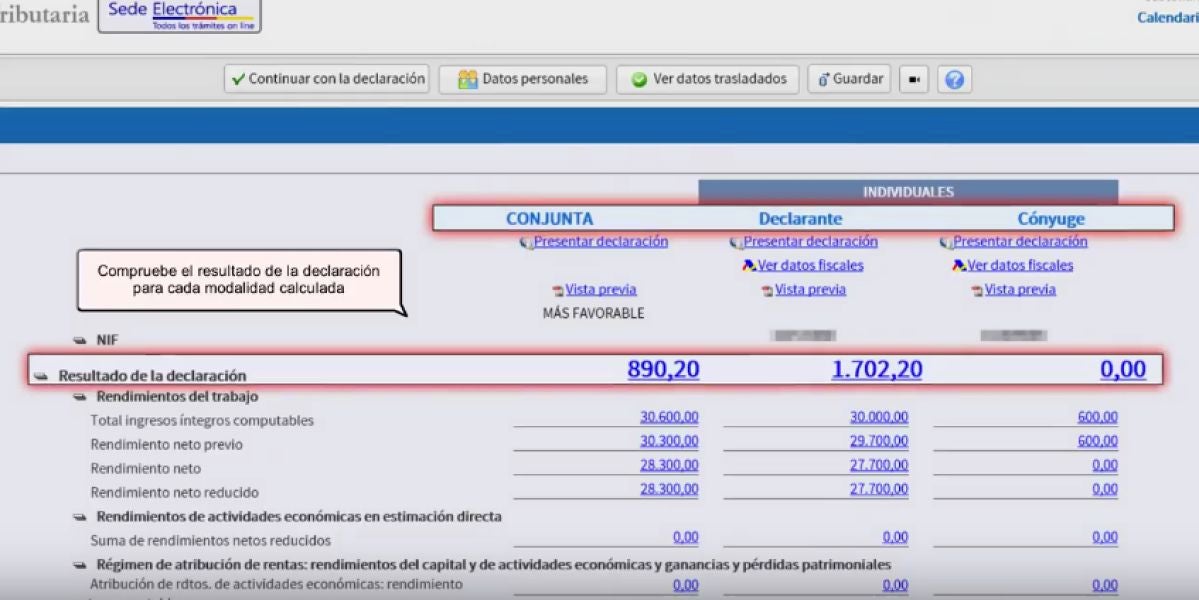Collapse Rendimientos de actividades económicas section arrow
Image resolution: width=1199 pixels, height=600 pixels.
[79, 517]
